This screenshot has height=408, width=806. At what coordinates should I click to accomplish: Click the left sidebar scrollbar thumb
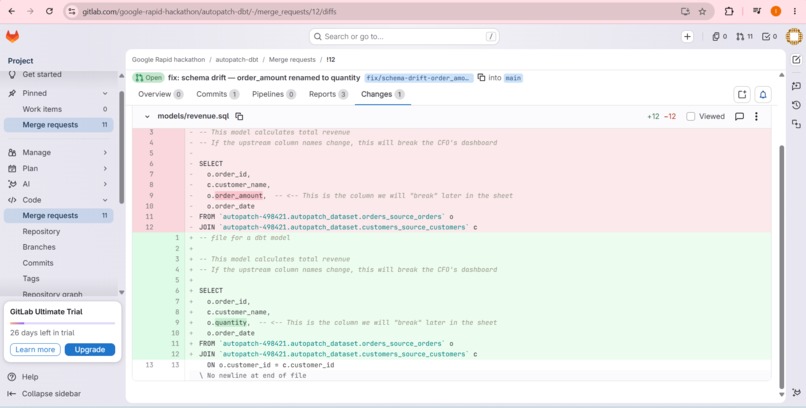point(122,147)
